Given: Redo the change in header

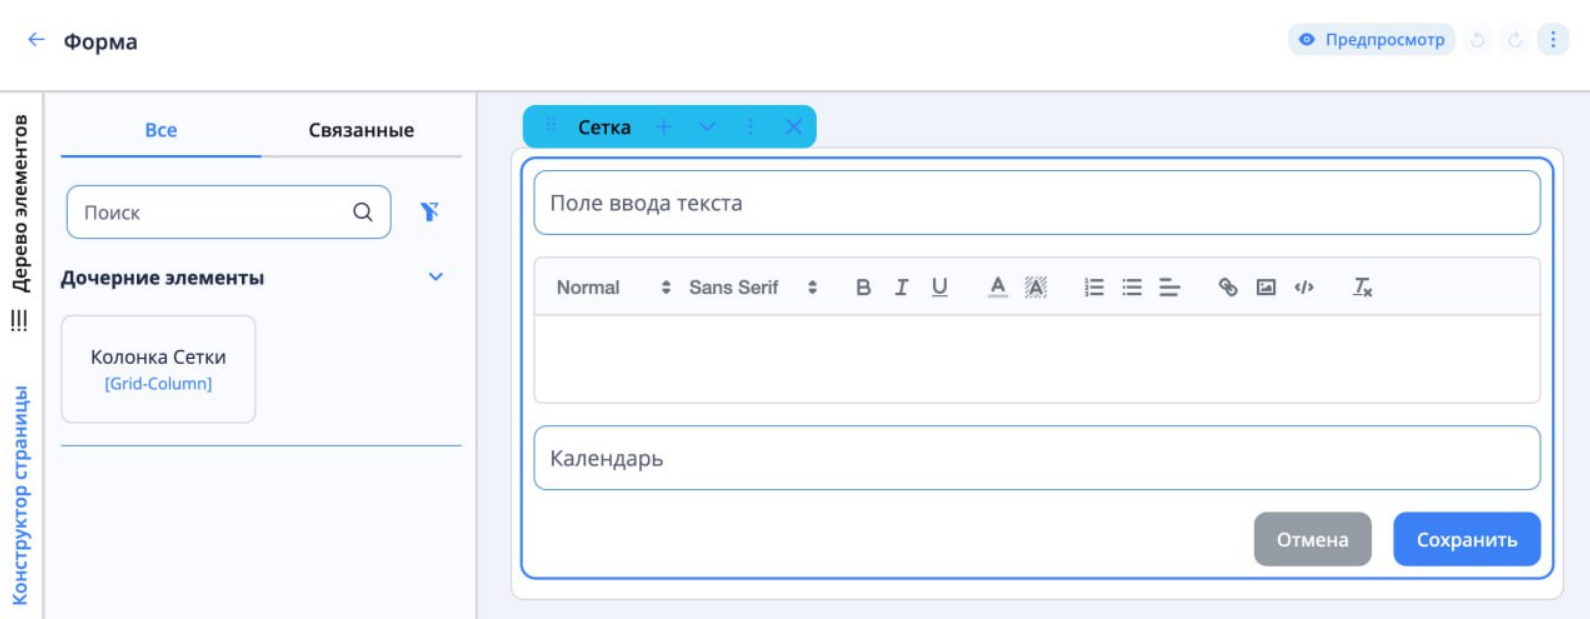Looking at the screenshot, I should pos(1515,40).
